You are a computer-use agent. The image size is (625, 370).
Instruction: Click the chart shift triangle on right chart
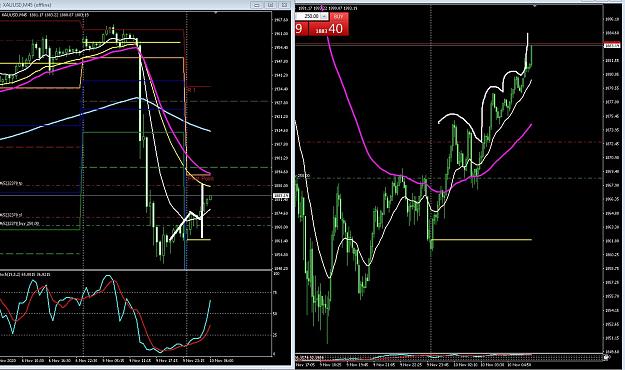535,6
